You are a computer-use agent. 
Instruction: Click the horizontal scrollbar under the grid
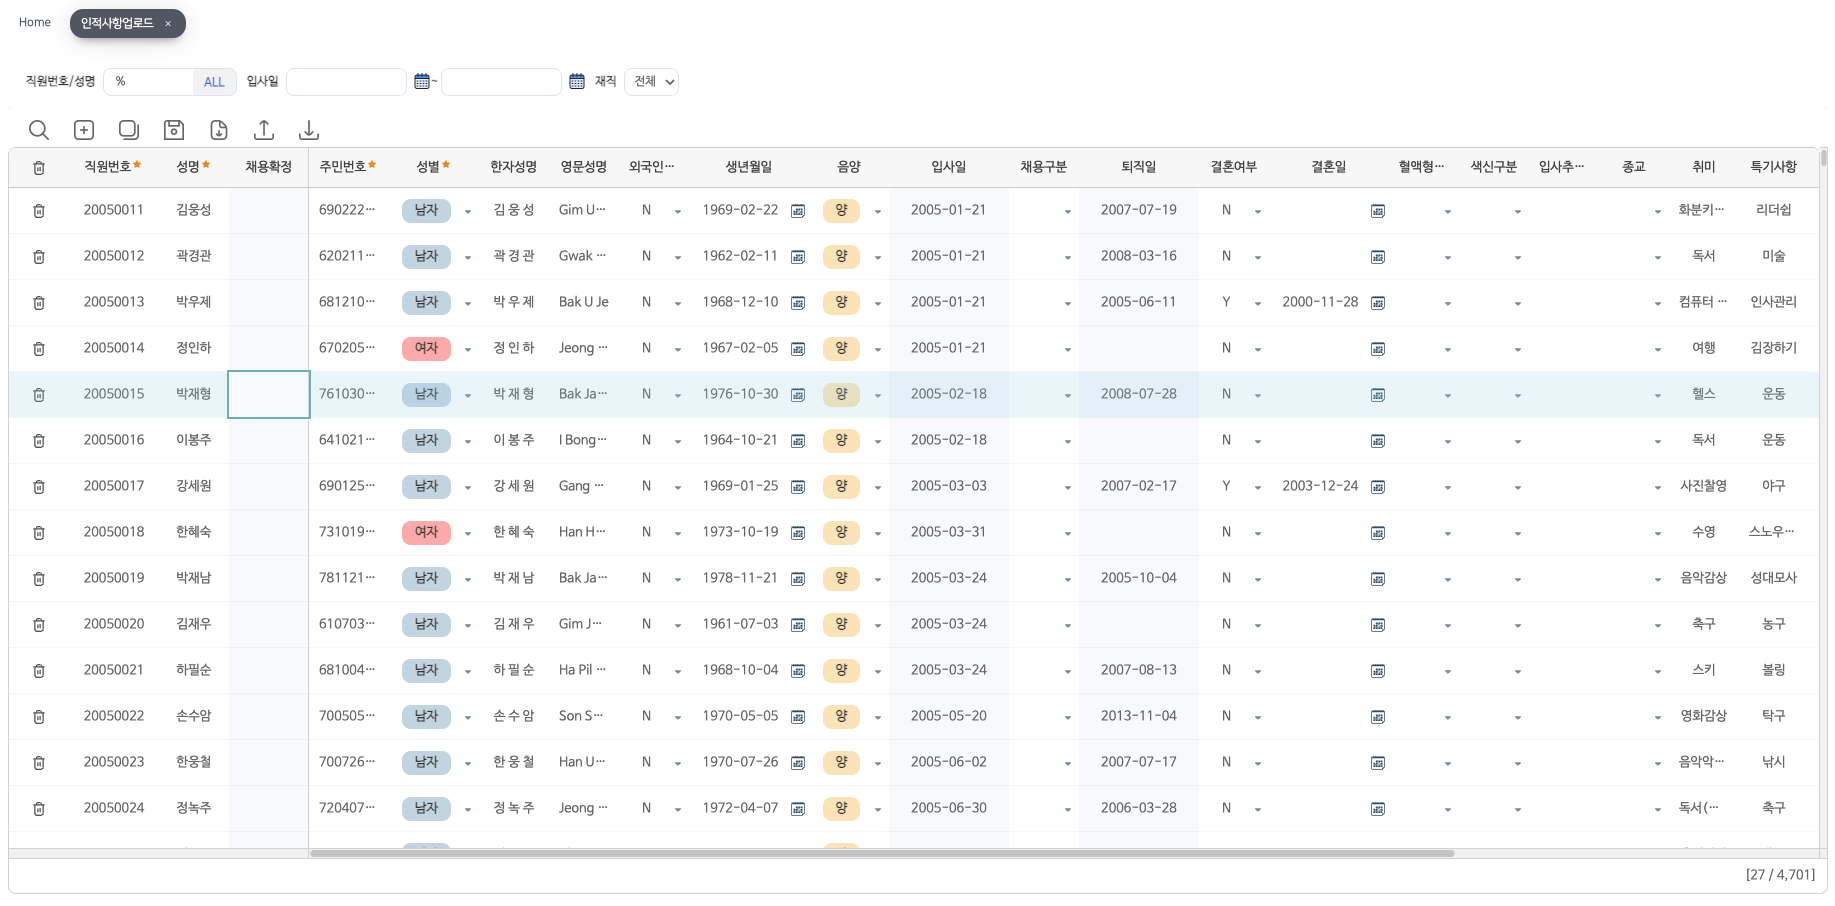pos(880,853)
